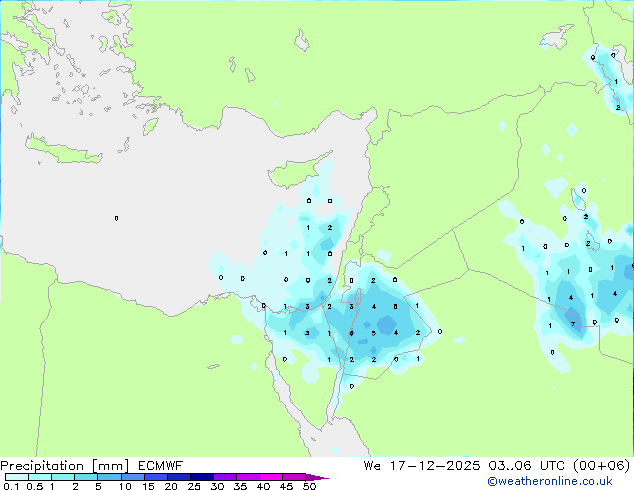This screenshot has width=634, height=490.
Task: Click legend label '30'
Action: tap(217, 486)
